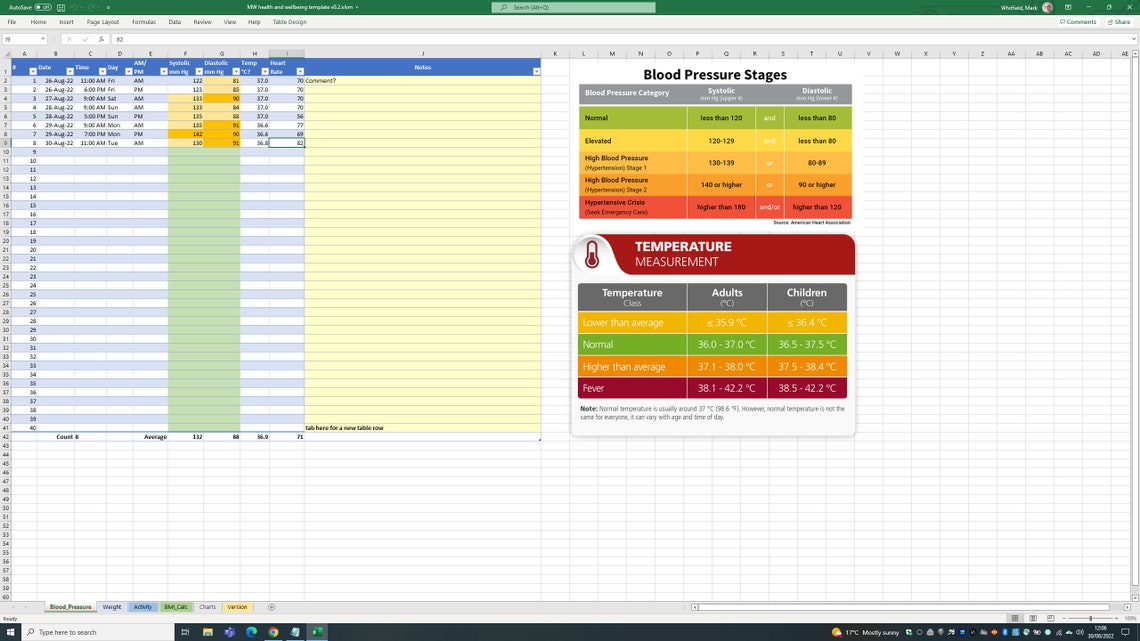Open Comments from the title bar icon
The height and width of the screenshot is (641, 1140).
[x=1078, y=21]
